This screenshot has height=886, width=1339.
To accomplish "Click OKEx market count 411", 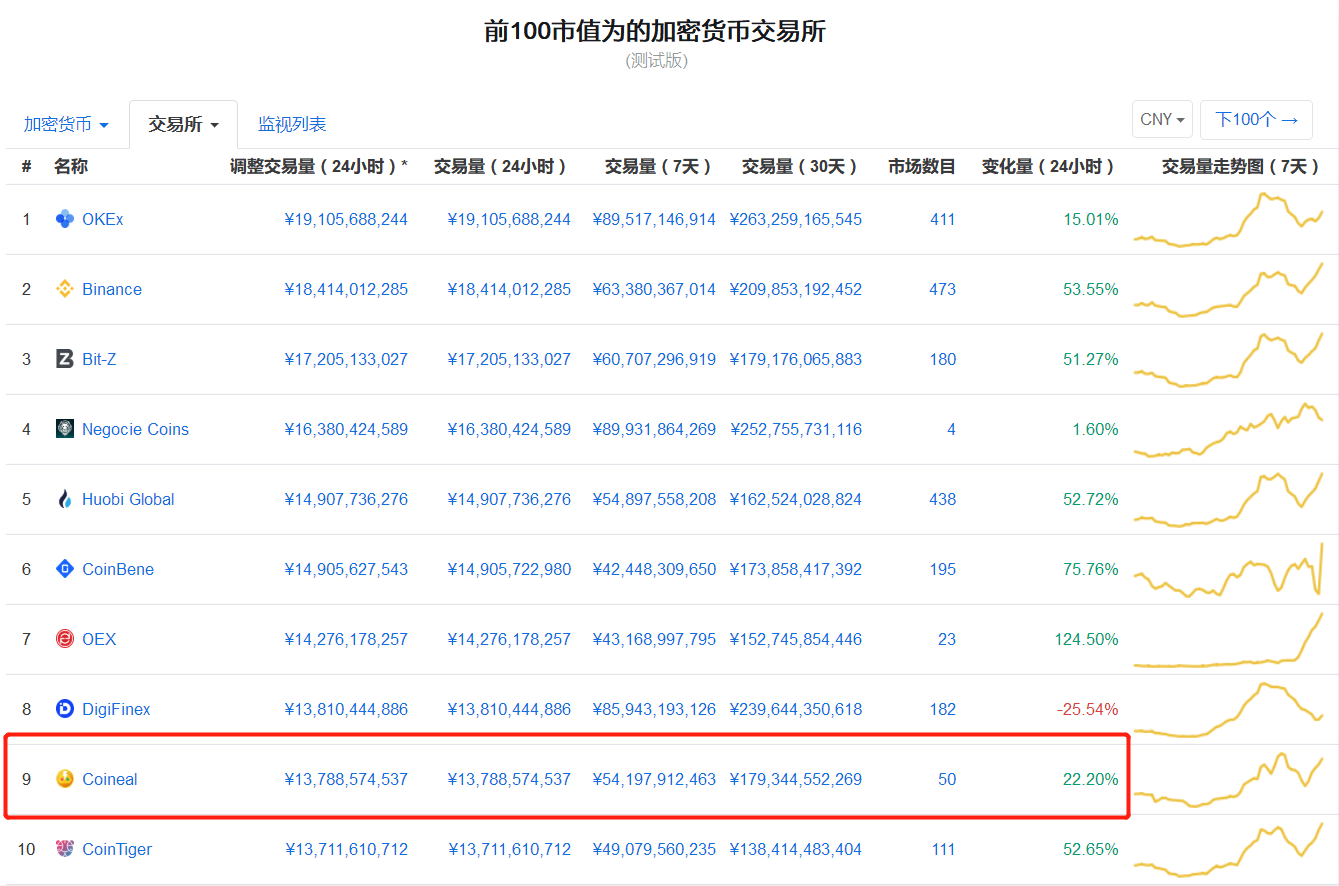I will click(x=943, y=219).
